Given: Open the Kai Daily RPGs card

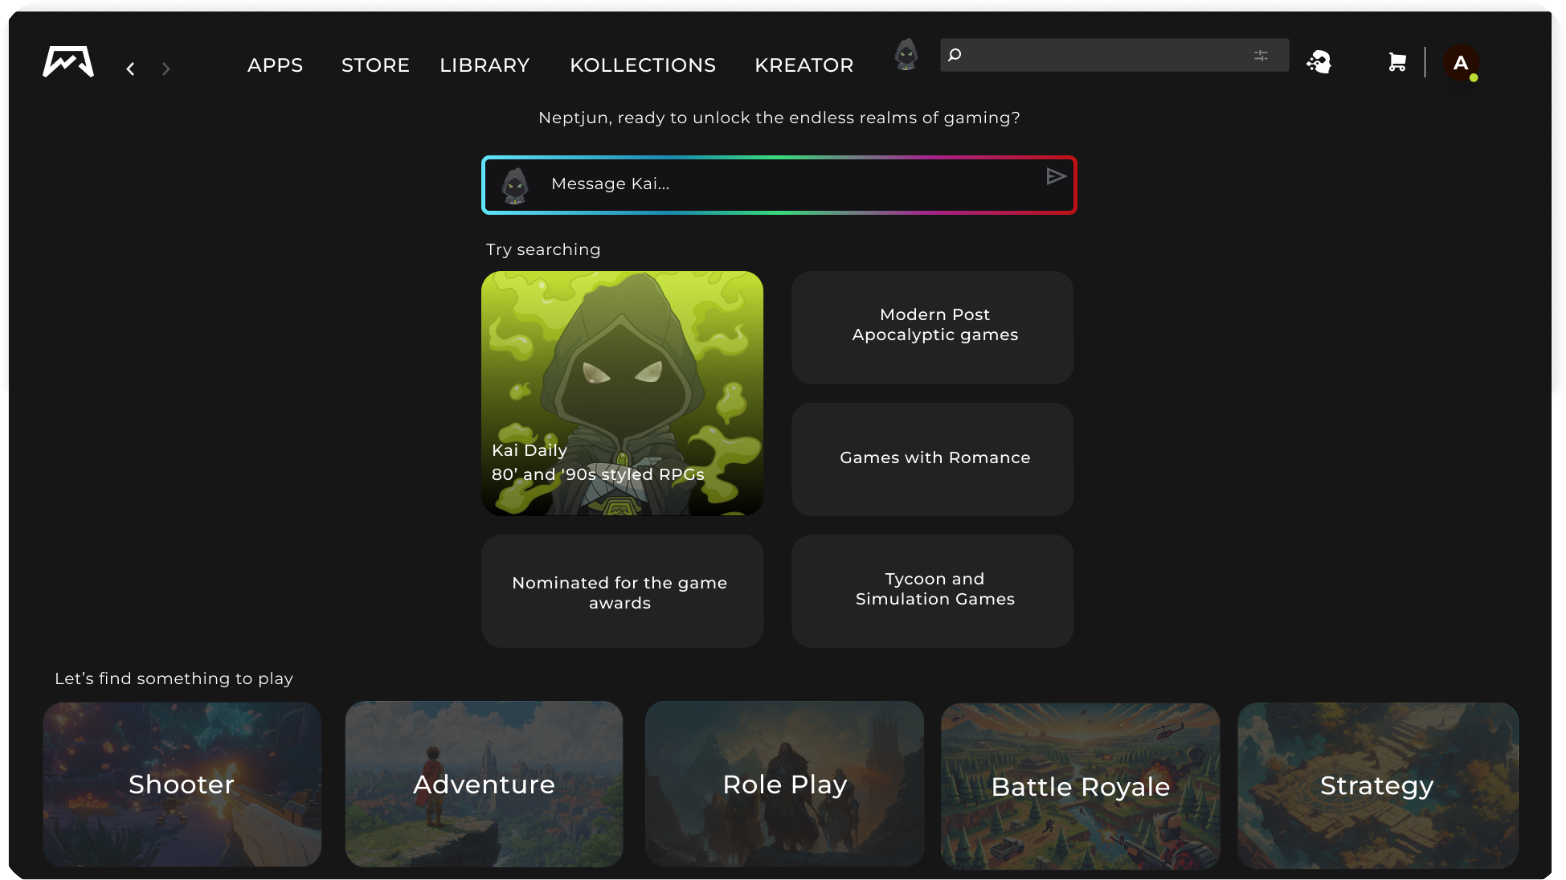Looking at the screenshot, I should tap(622, 393).
